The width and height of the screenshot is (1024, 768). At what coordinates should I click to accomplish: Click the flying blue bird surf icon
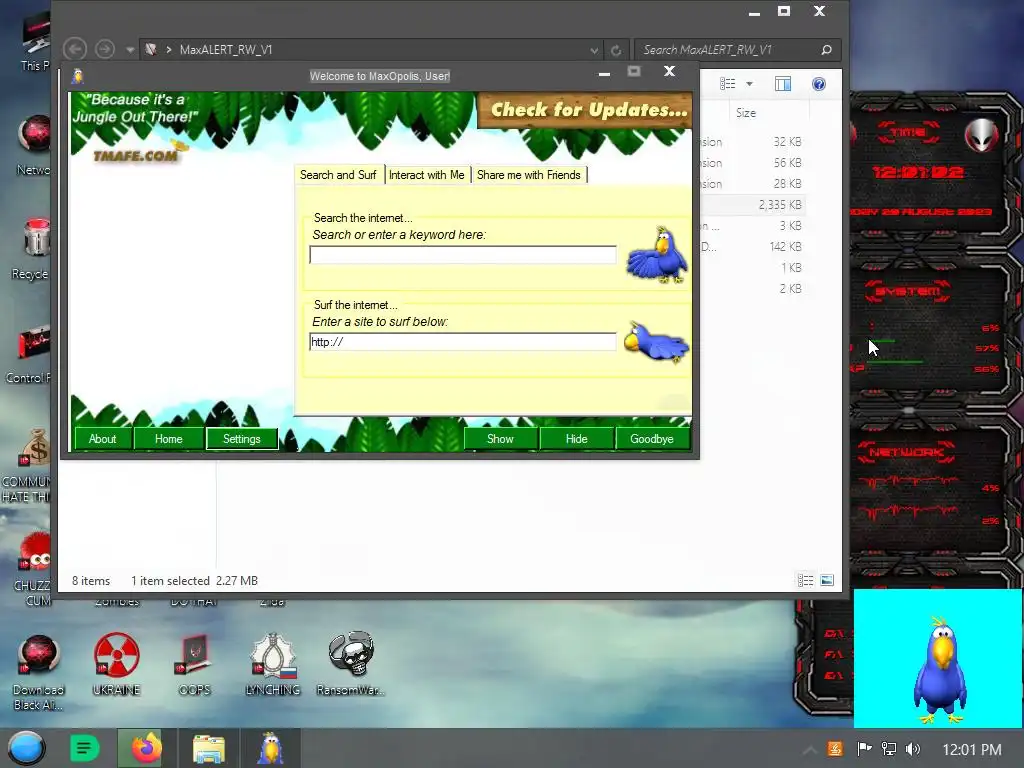[x=656, y=342]
